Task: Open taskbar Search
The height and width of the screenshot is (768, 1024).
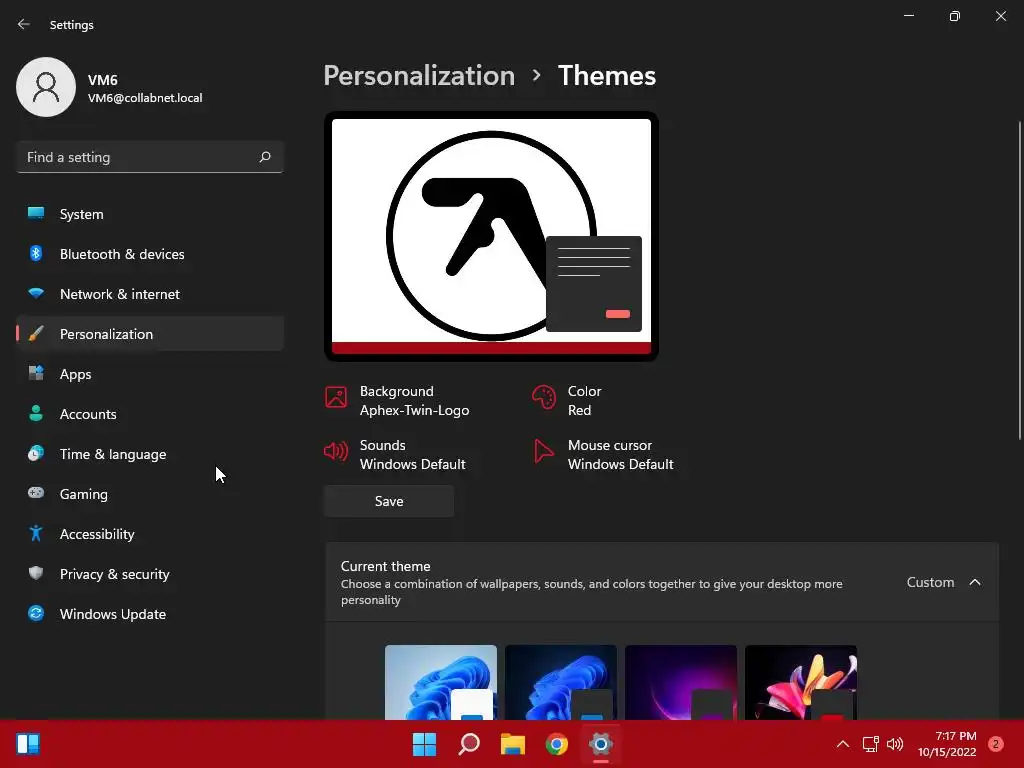Action: pos(469,744)
